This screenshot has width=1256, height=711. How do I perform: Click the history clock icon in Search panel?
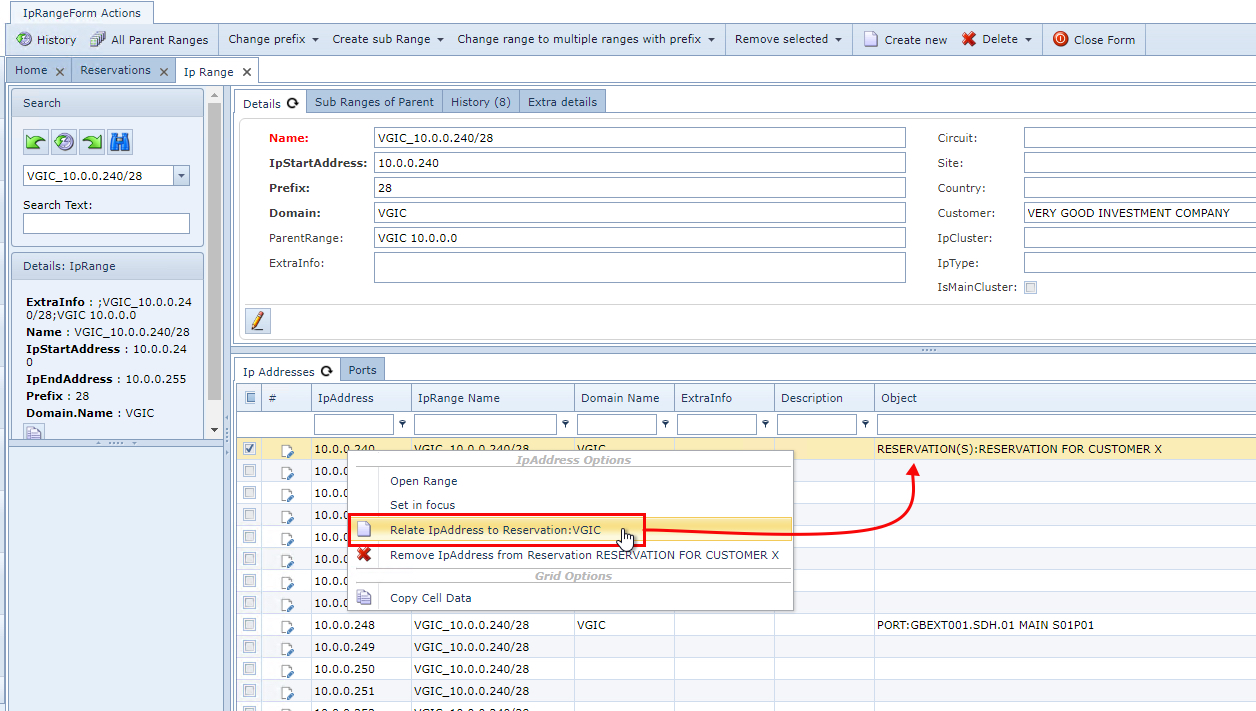(x=64, y=142)
